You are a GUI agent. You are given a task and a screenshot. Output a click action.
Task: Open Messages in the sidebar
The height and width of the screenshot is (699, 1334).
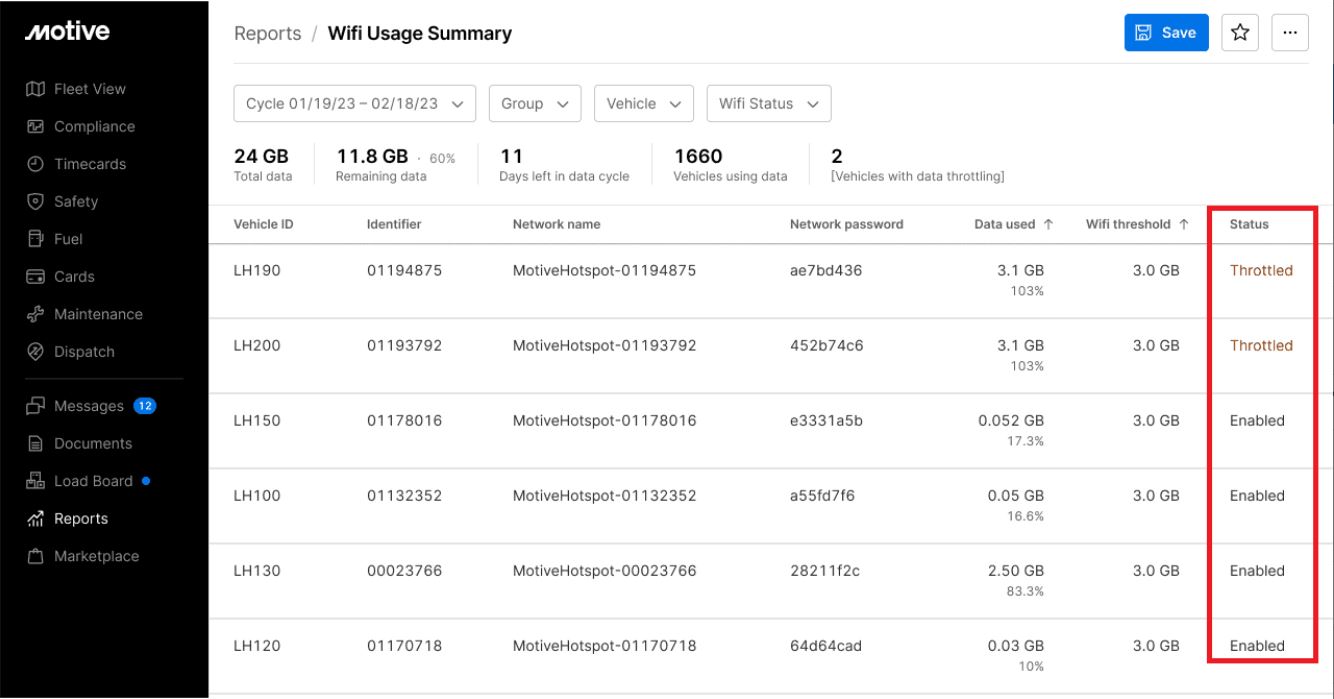click(89, 406)
